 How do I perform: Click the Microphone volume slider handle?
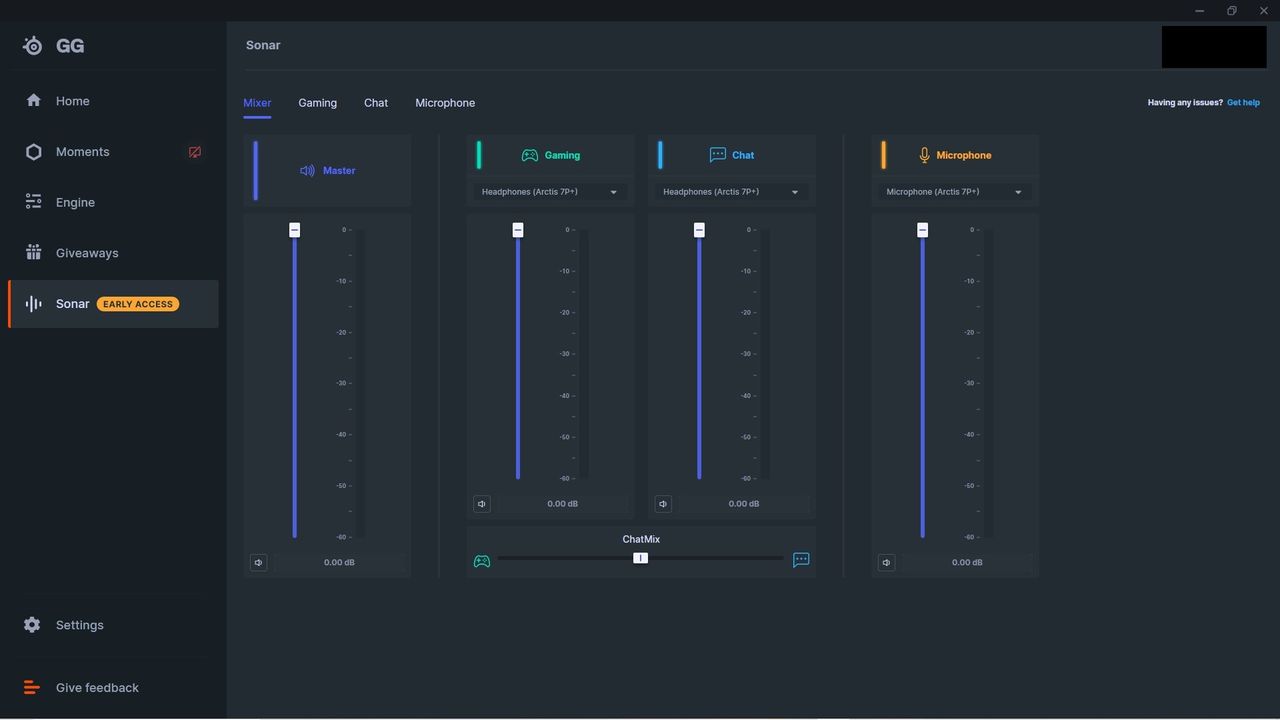(922, 230)
